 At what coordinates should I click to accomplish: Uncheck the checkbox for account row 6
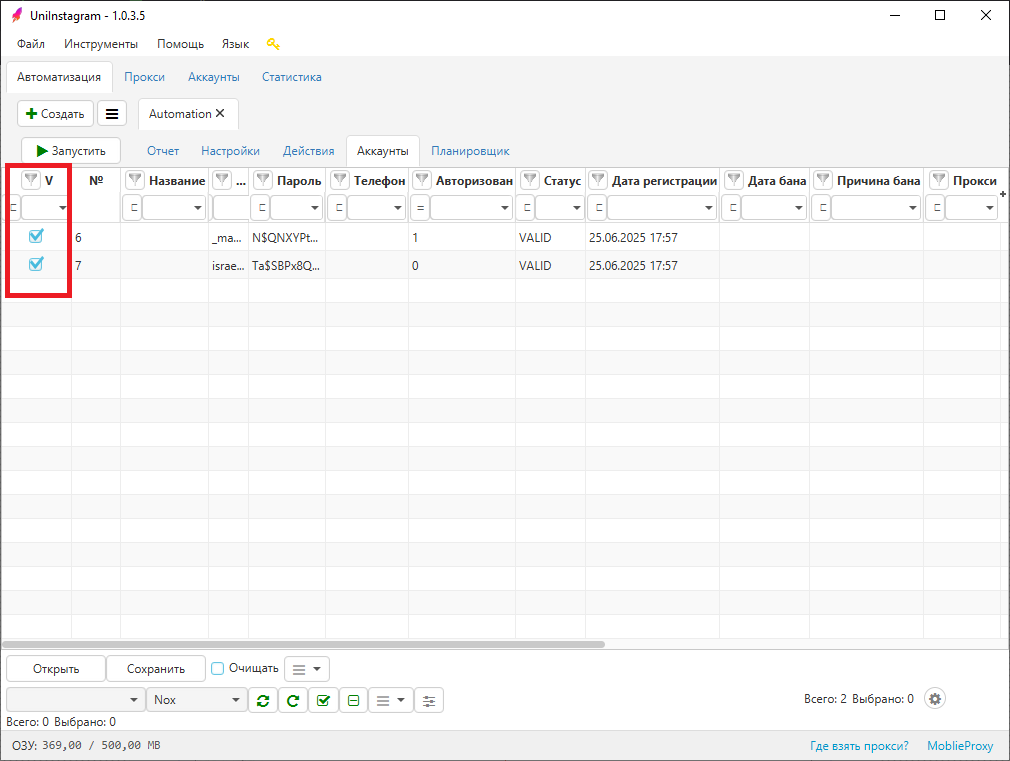click(x=36, y=237)
